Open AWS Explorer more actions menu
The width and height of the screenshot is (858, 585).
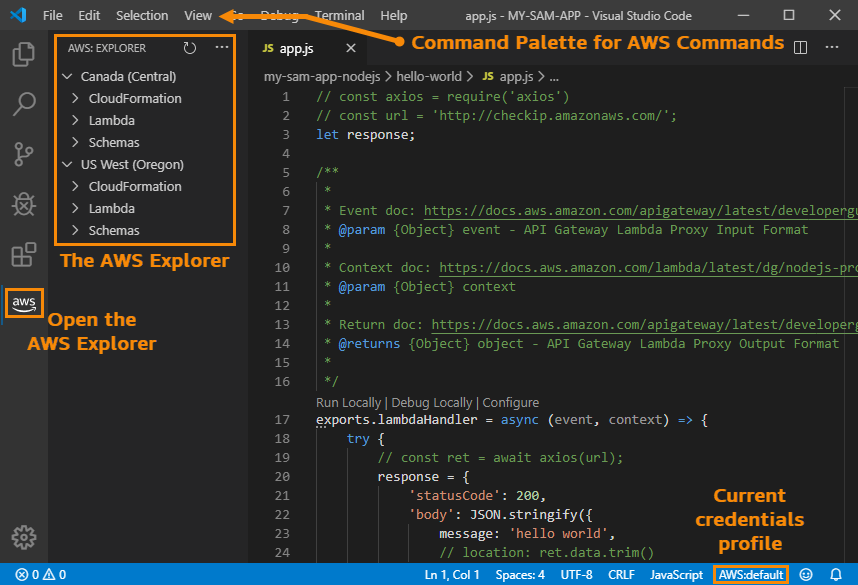point(222,48)
